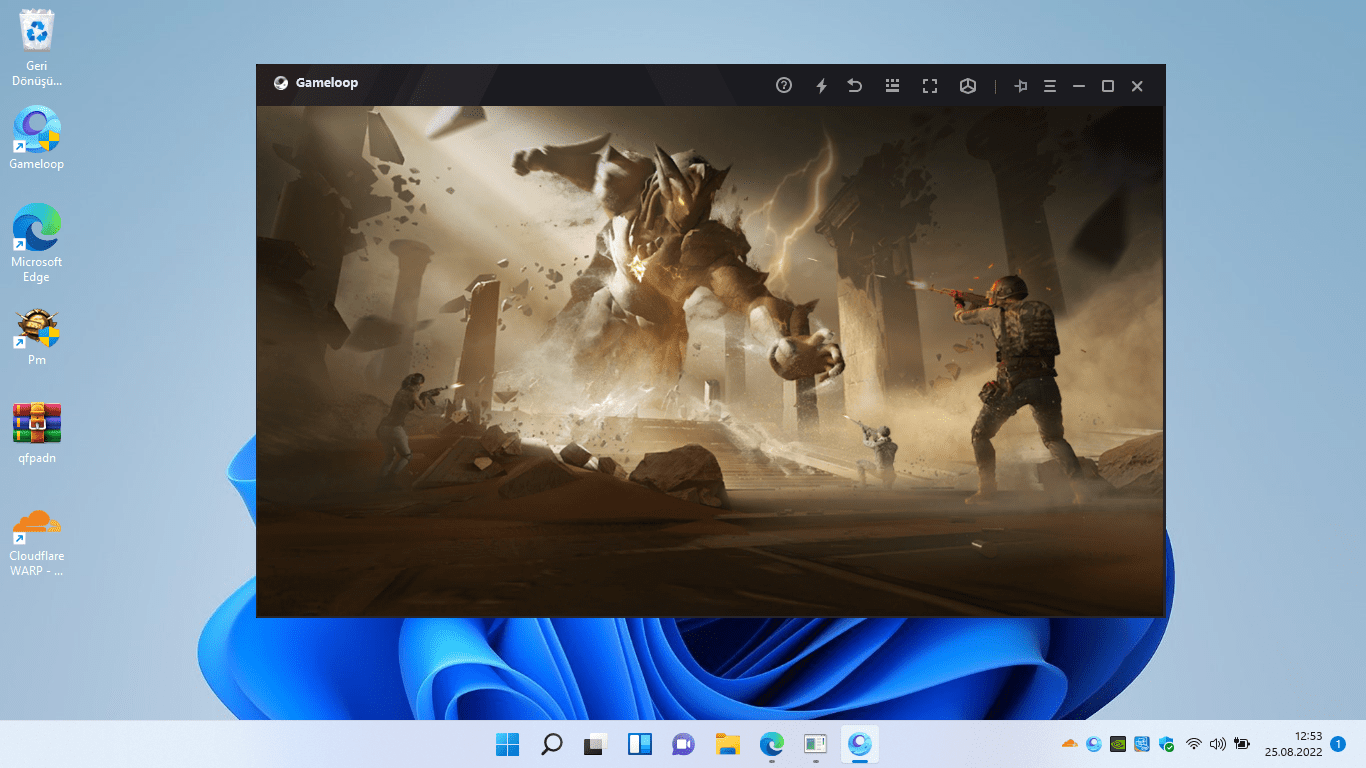This screenshot has height=768, width=1366.
Task: Minimize the Gameloop window
Action: point(1079,86)
